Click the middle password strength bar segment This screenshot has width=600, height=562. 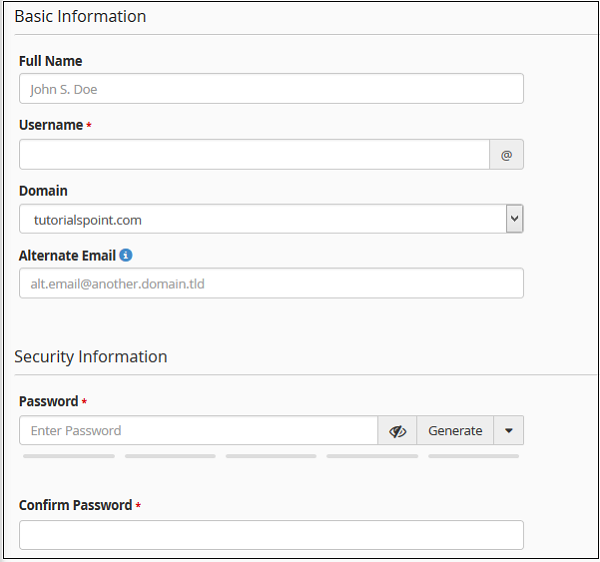[x=271, y=456]
